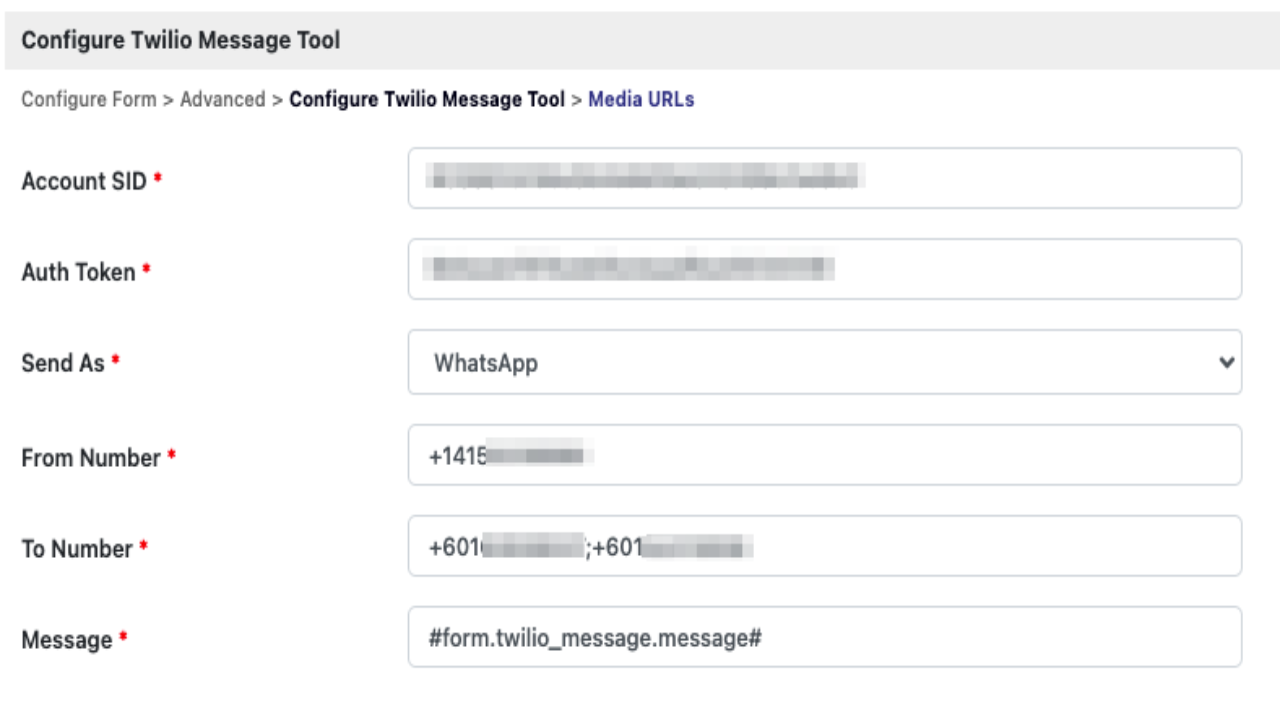Screen dimensions: 1280x720
Task: Click the first +601 number in To Number
Action: coord(506,547)
